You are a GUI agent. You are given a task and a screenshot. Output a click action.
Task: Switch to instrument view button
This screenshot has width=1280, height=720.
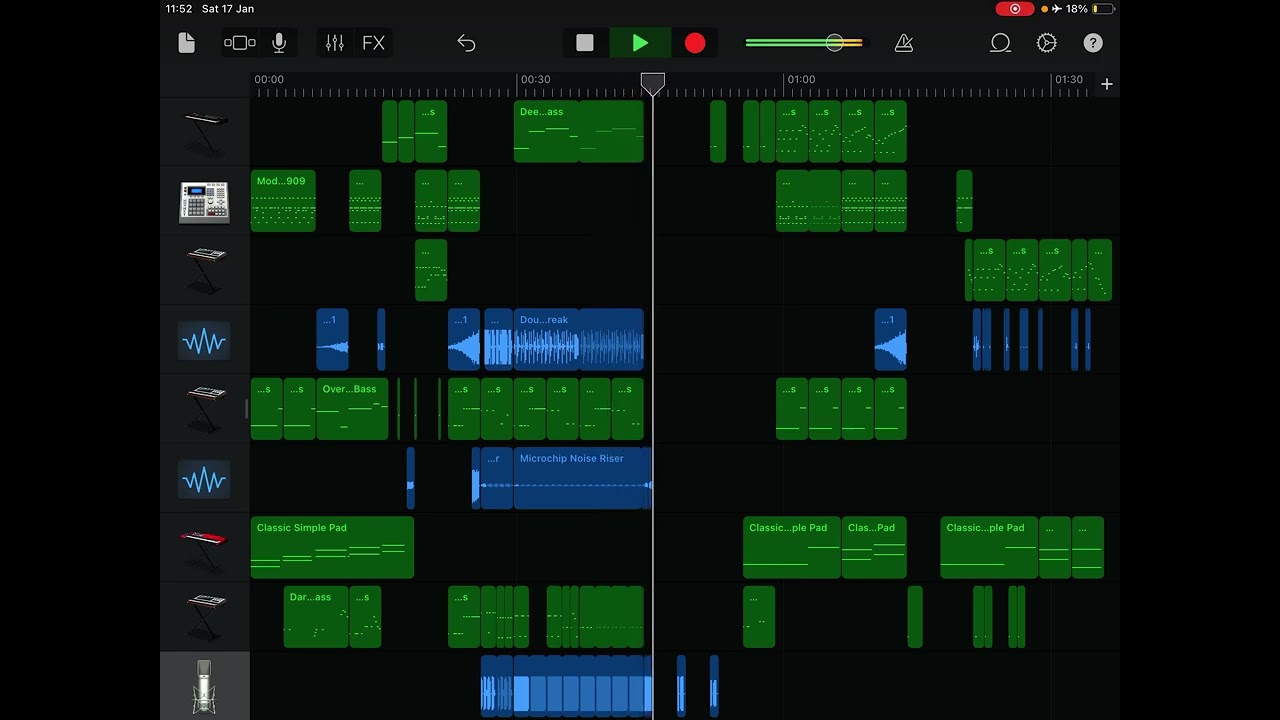240,43
